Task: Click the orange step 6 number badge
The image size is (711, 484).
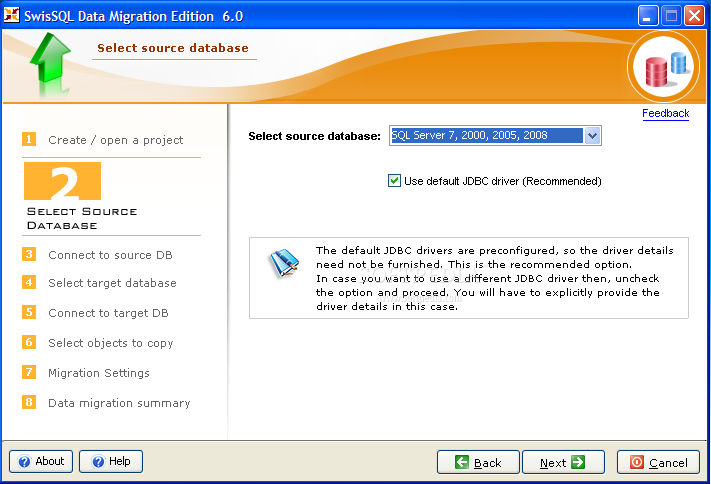Action: coord(29,342)
